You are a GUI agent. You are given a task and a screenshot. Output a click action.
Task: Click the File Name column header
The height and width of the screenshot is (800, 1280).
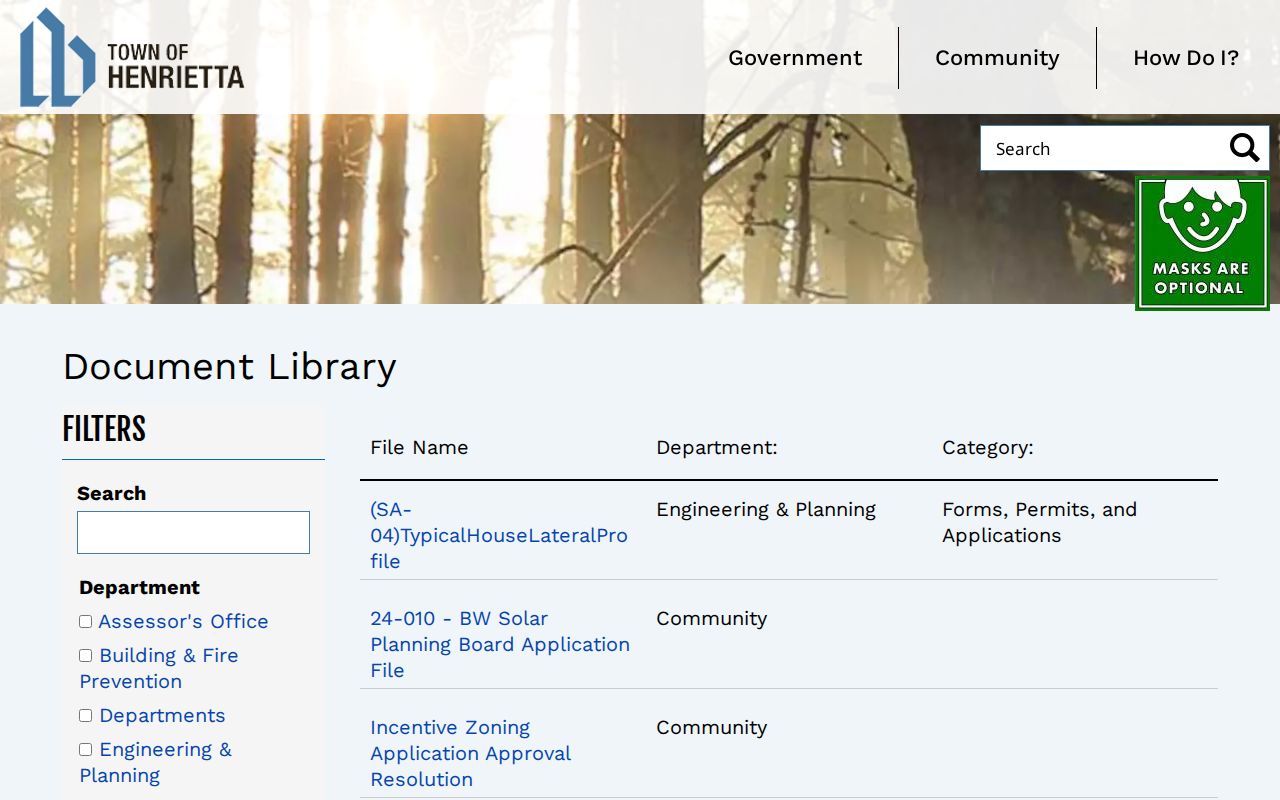[419, 447]
